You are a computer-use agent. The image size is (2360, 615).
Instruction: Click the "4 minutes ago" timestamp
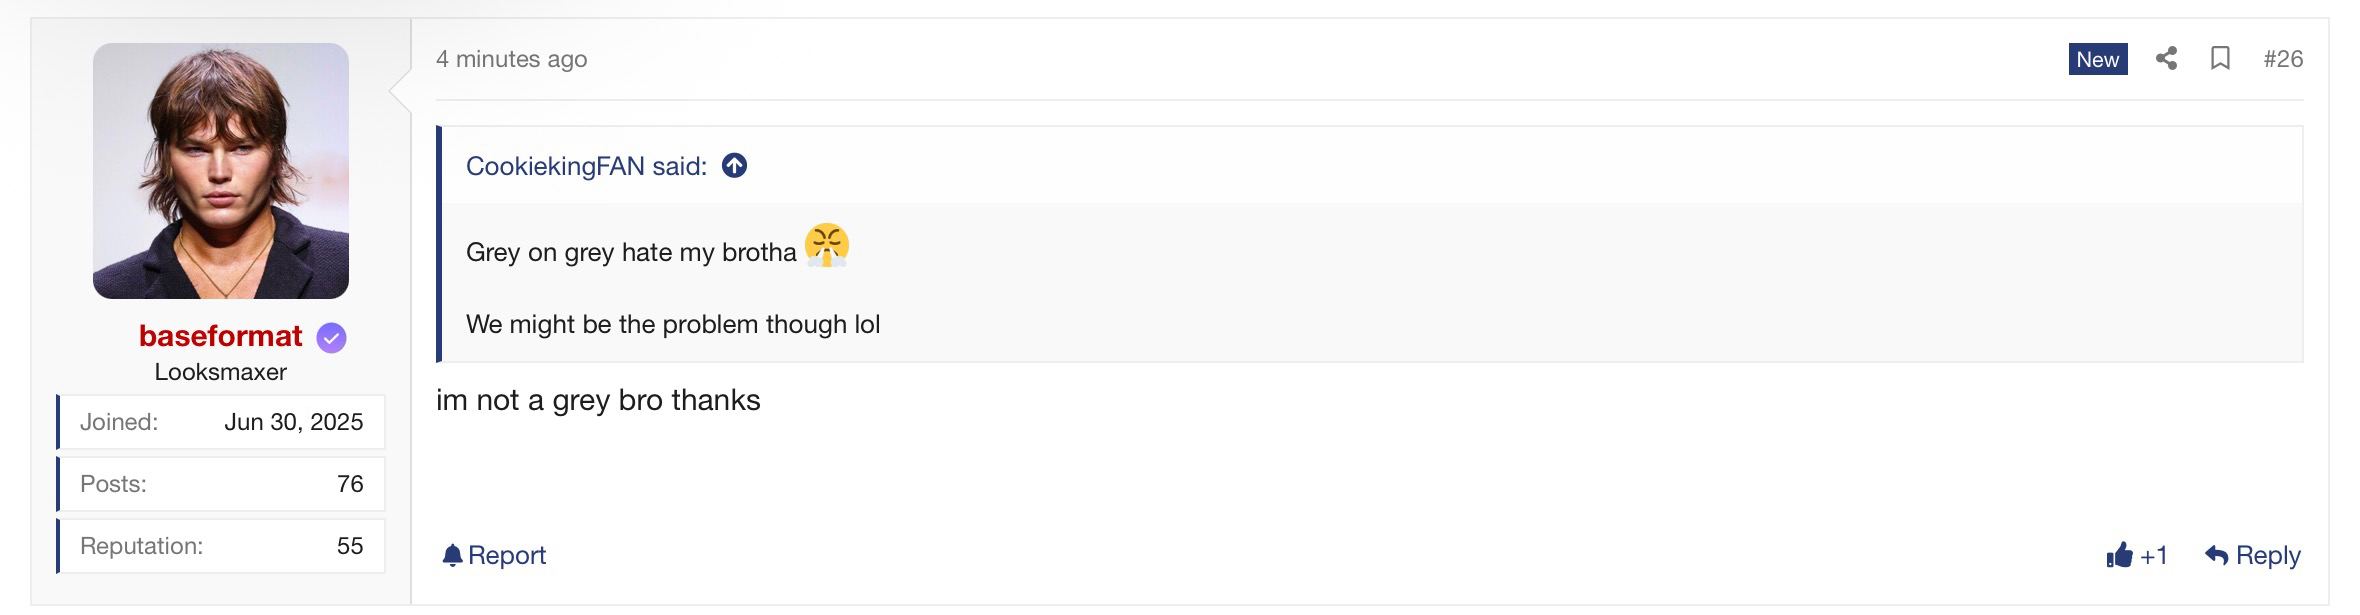click(x=511, y=59)
